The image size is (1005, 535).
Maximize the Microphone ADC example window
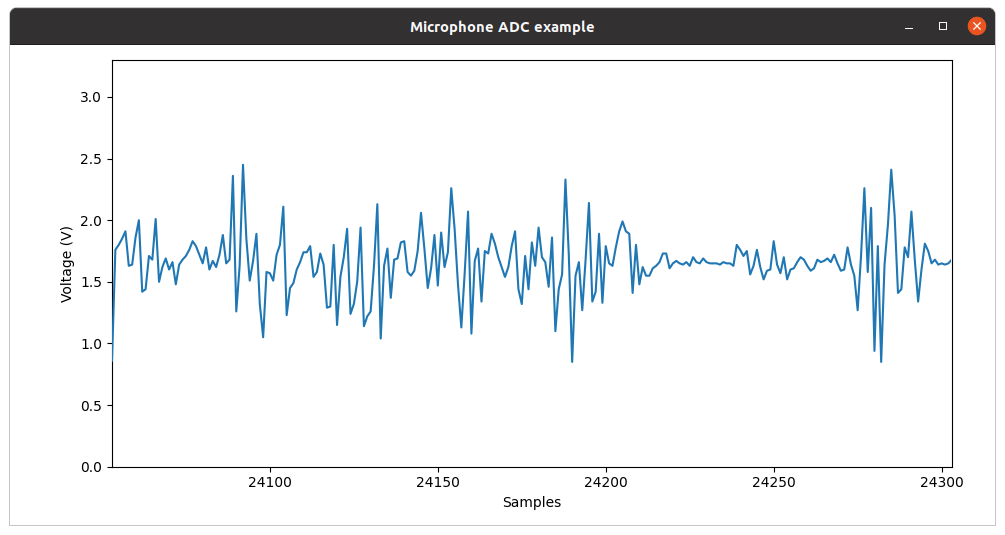pos(943,27)
